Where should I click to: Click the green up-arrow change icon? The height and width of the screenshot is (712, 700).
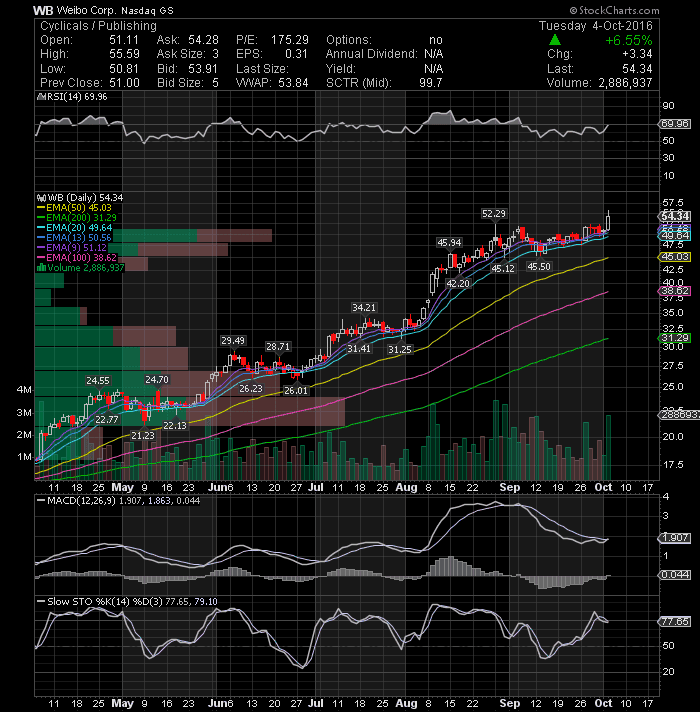click(x=555, y=40)
